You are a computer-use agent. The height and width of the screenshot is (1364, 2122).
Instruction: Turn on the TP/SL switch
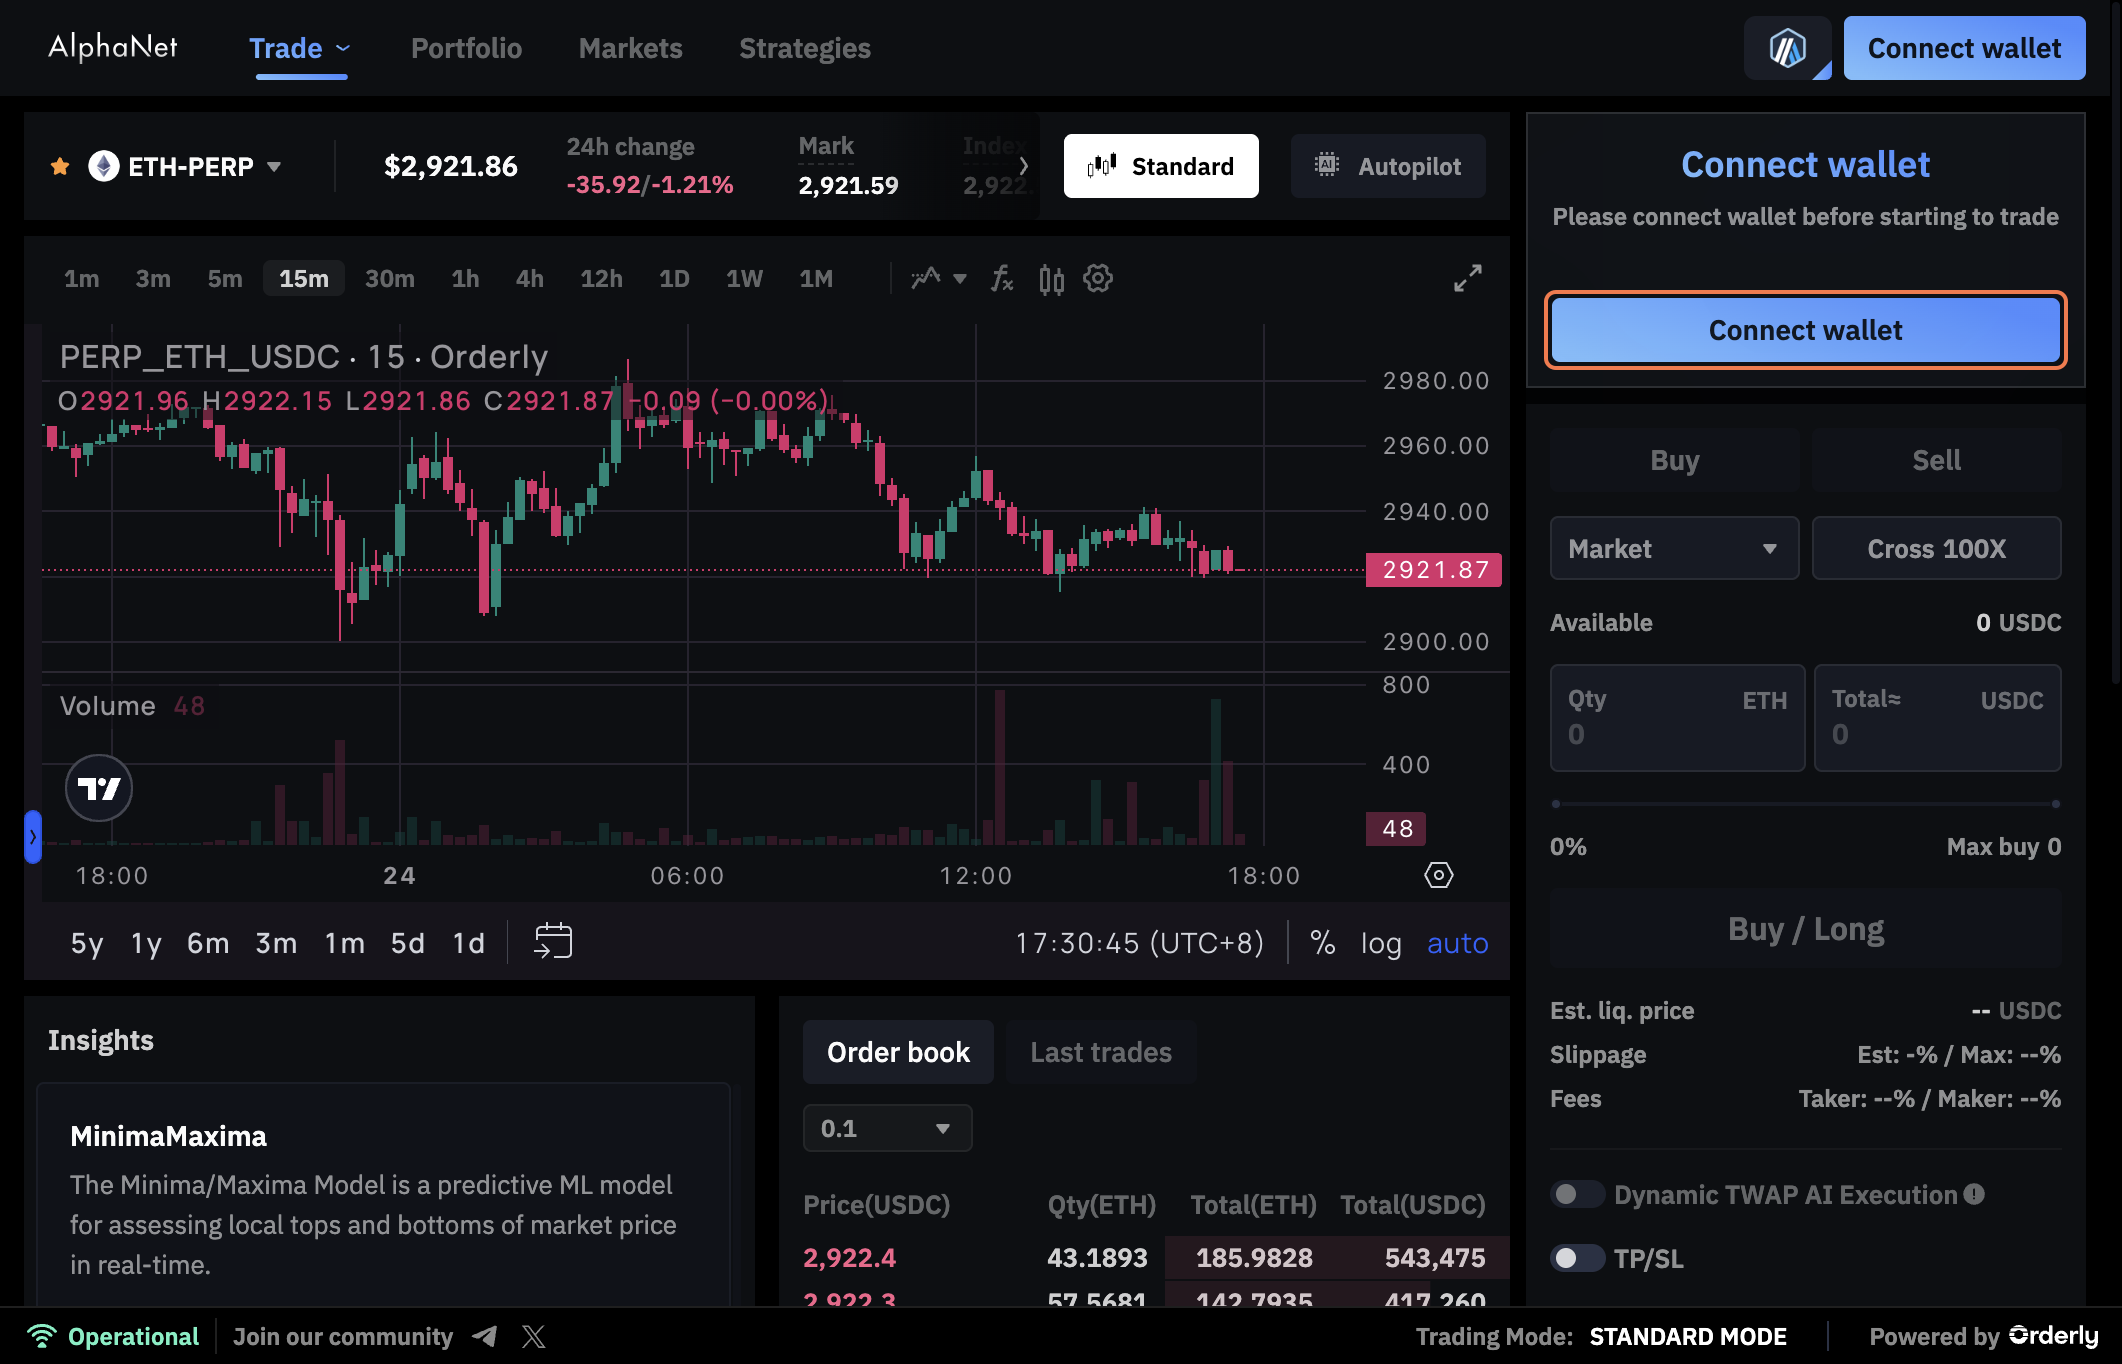click(x=1576, y=1258)
